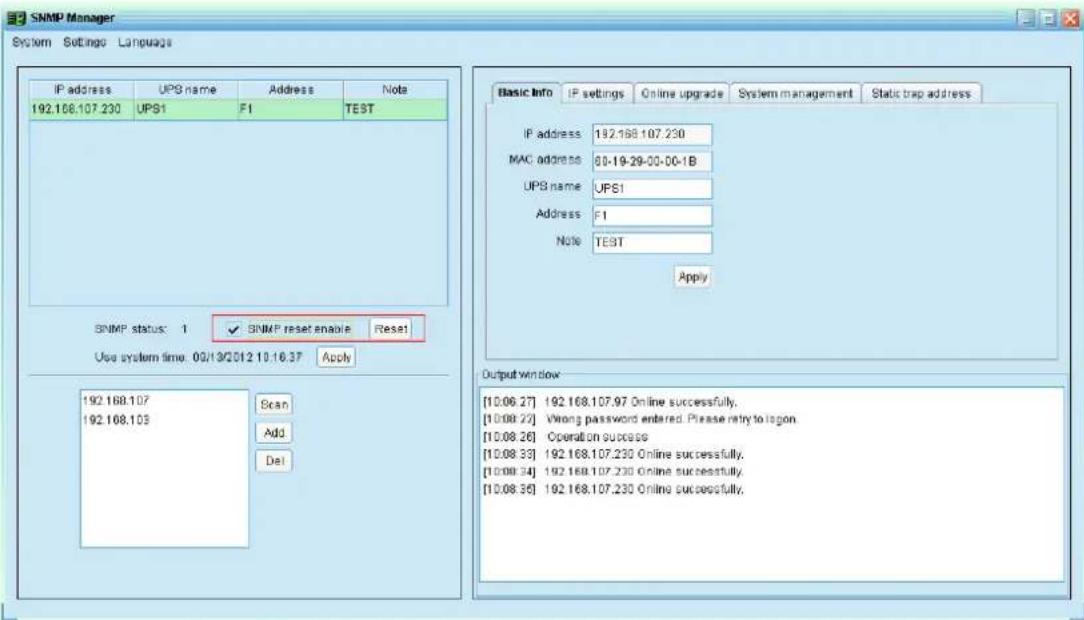Apply the system time setting
This screenshot has width=1084, height=620.
[x=336, y=357]
